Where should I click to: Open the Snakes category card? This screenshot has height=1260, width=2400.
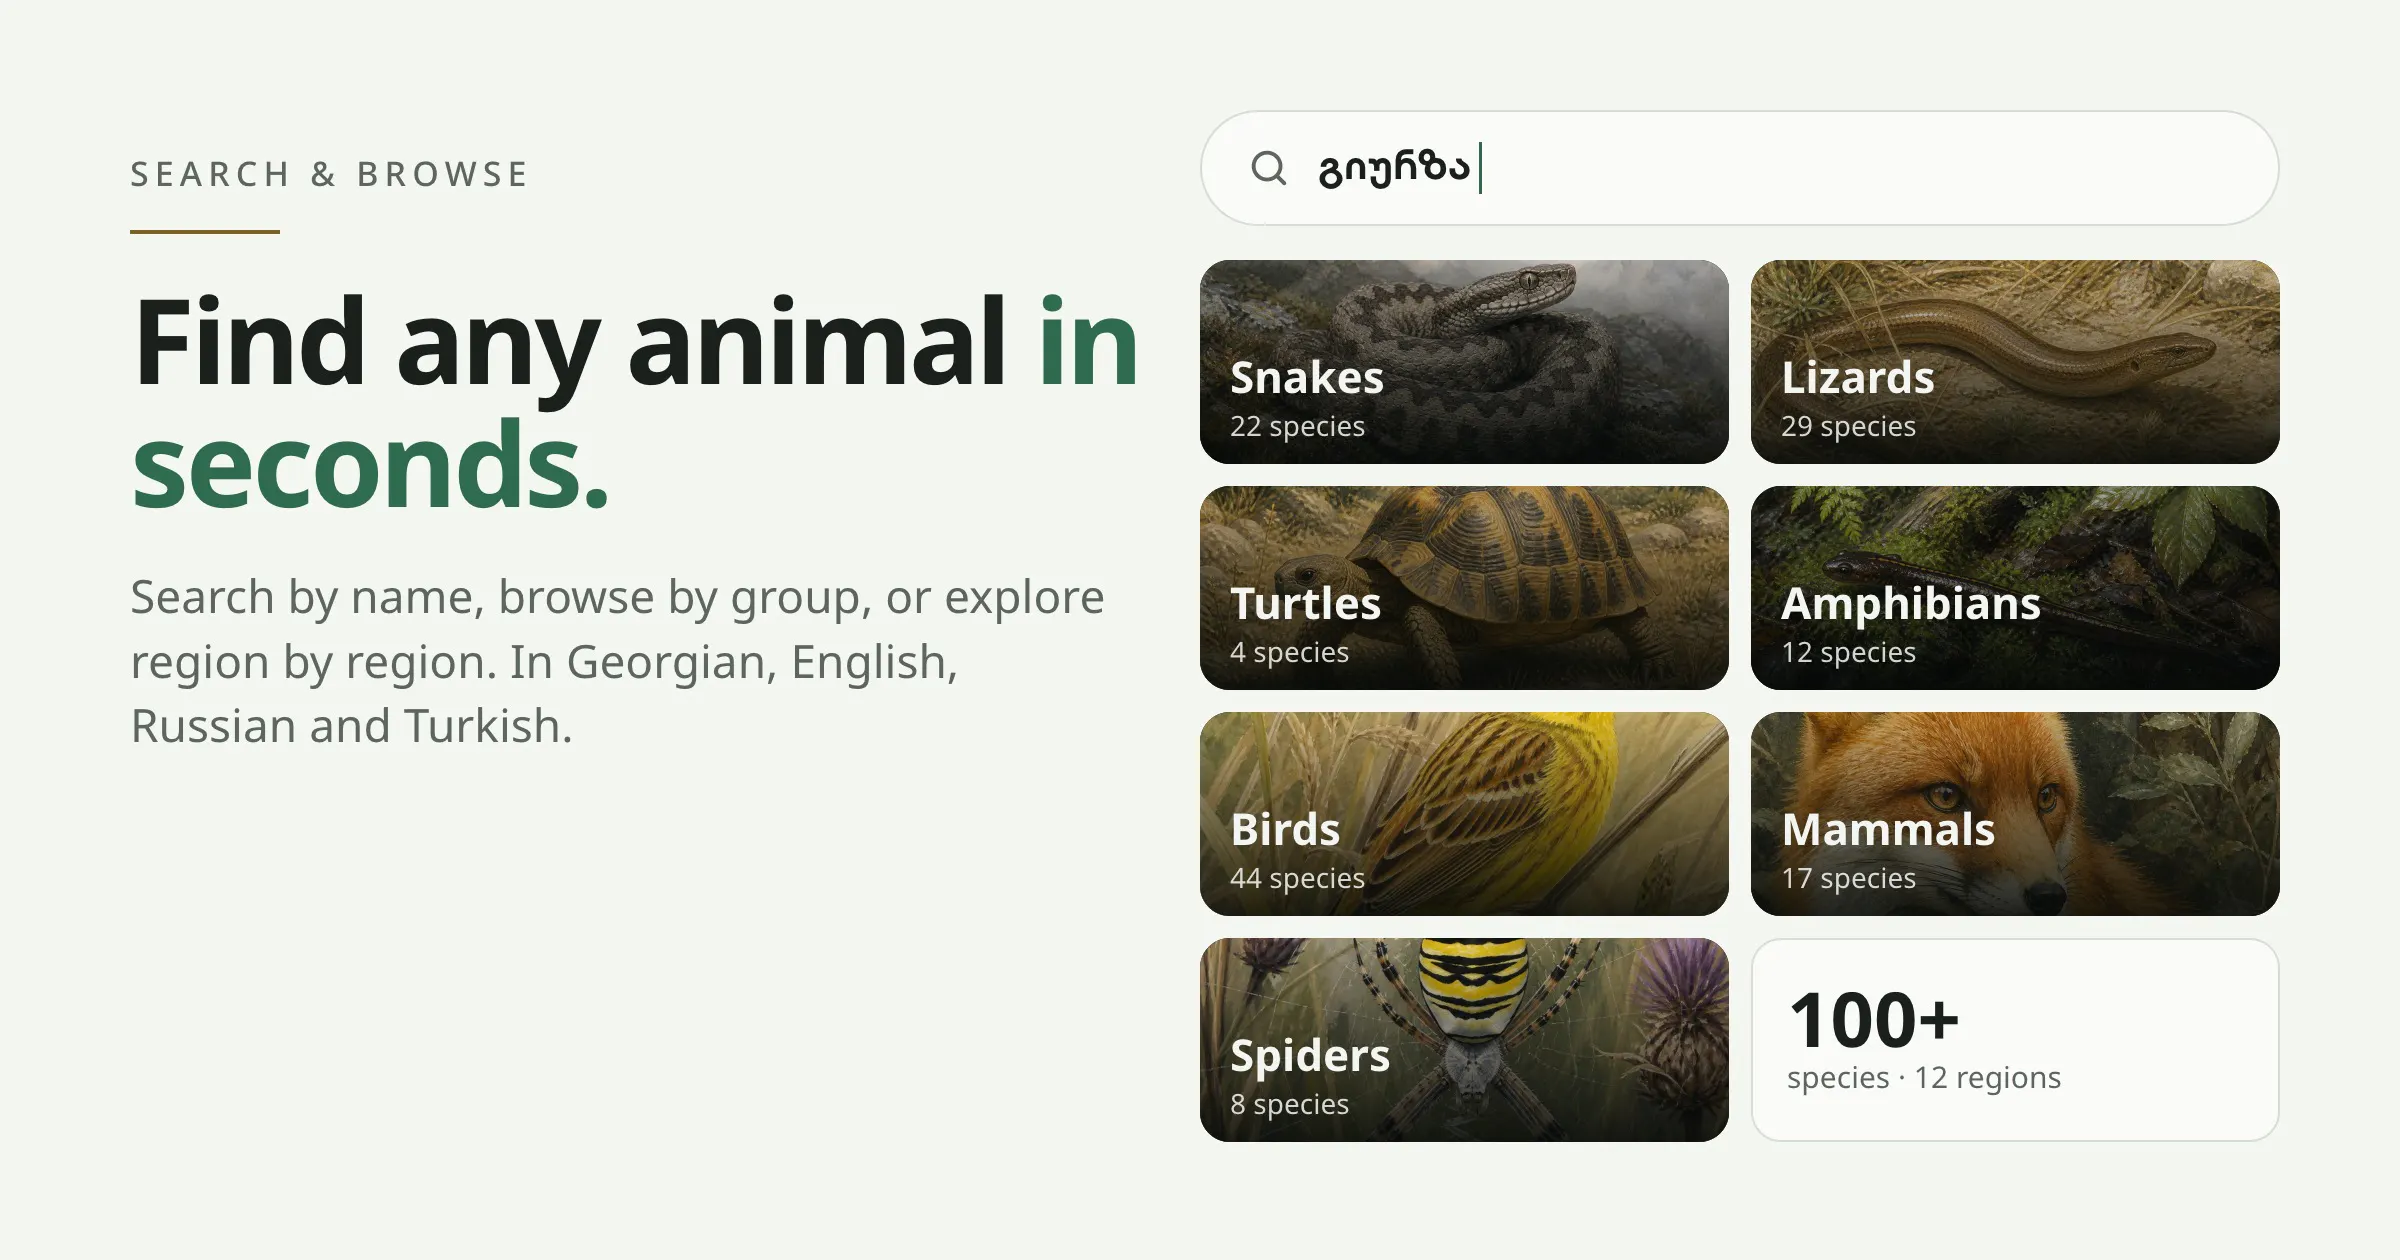click(x=1464, y=362)
